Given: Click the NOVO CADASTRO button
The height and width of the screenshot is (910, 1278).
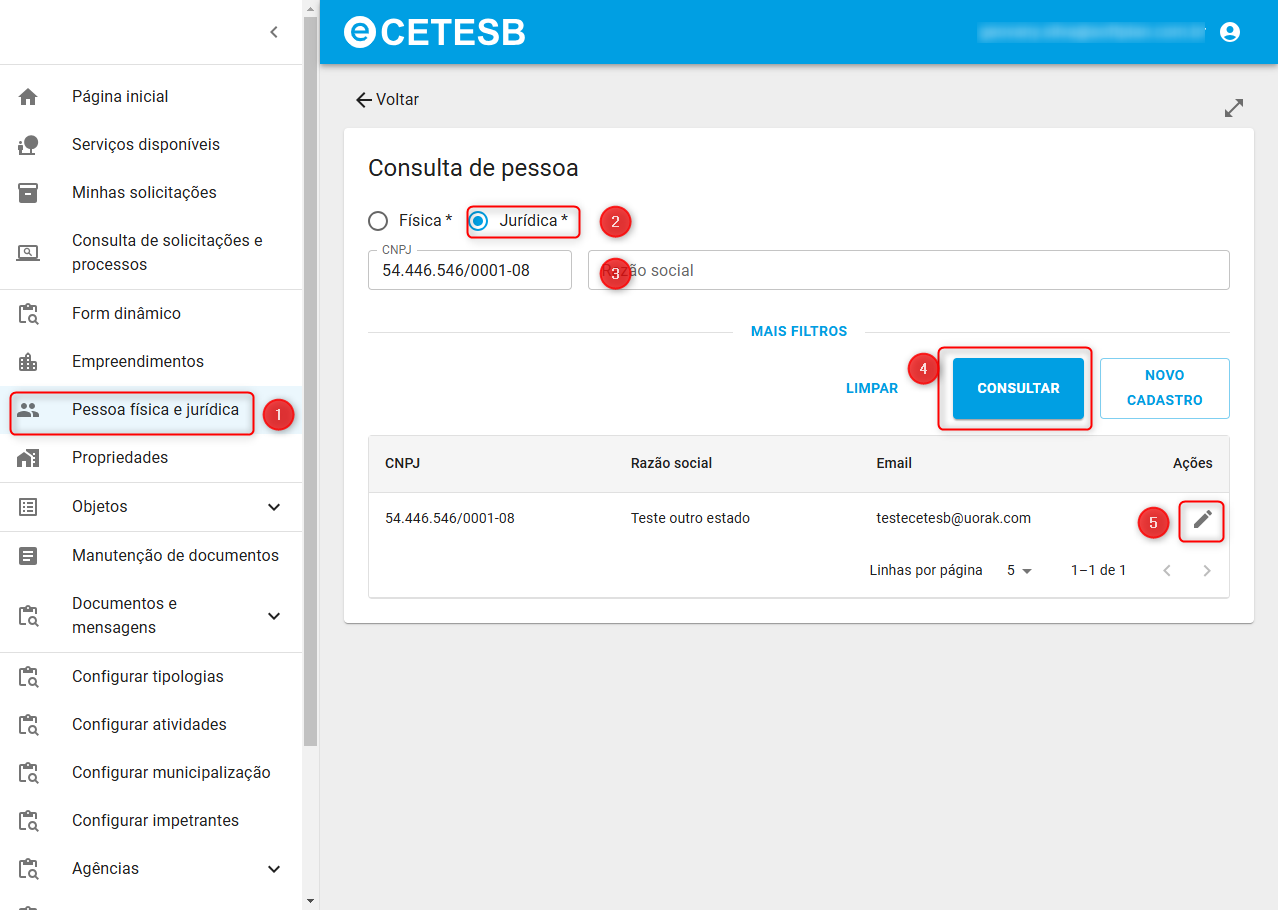Looking at the screenshot, I should pos(1165,389).
